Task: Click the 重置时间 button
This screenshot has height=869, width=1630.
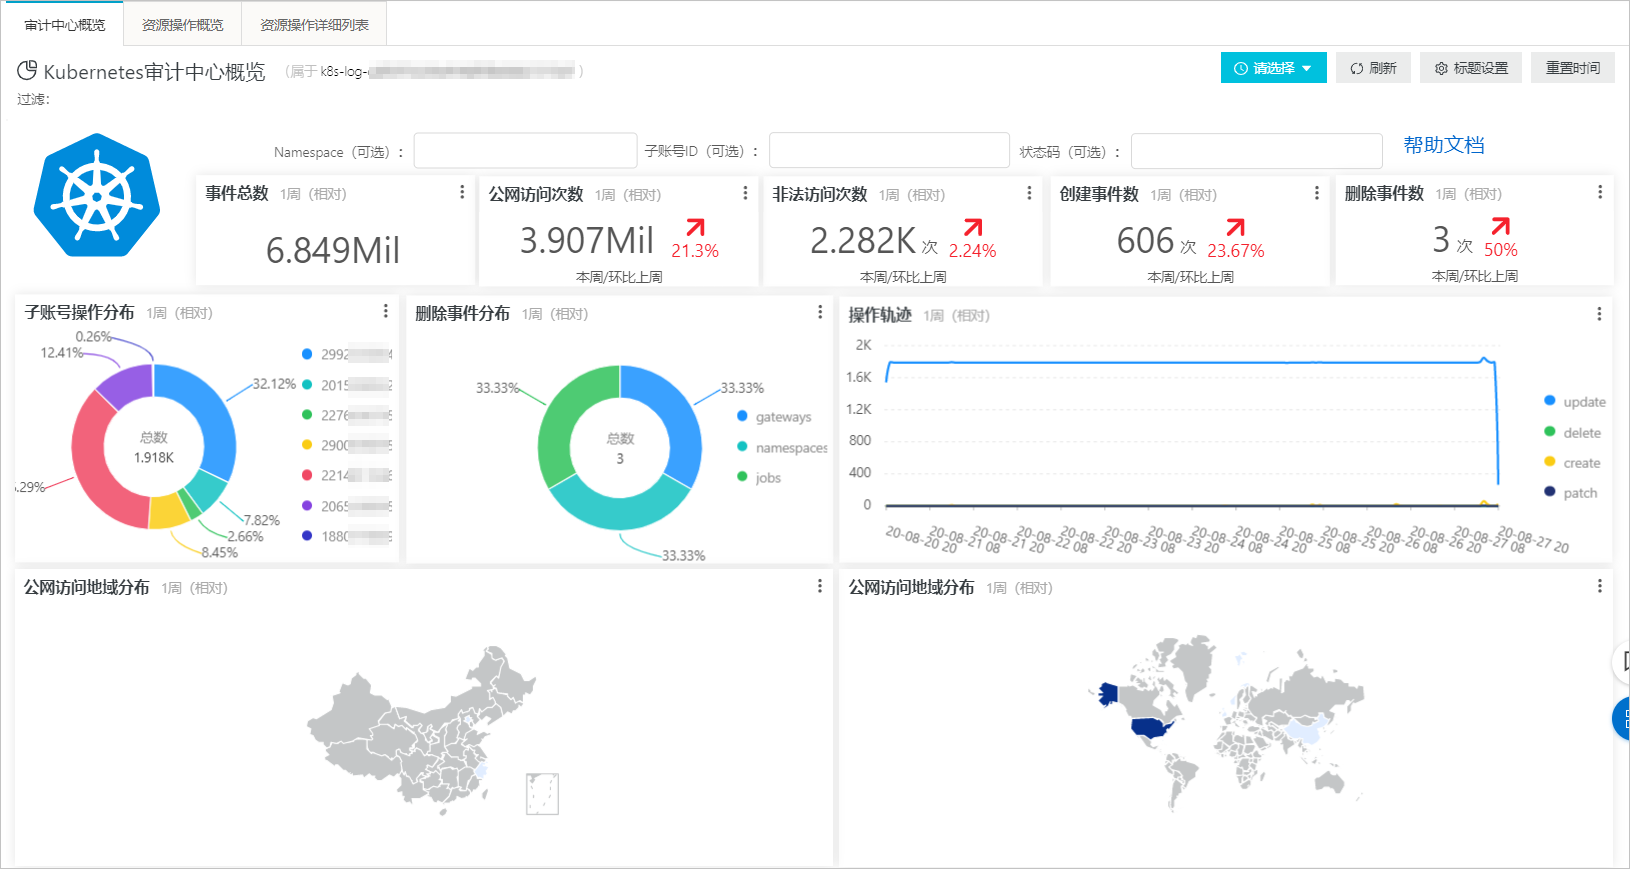Action: (x=1572, y=68)
